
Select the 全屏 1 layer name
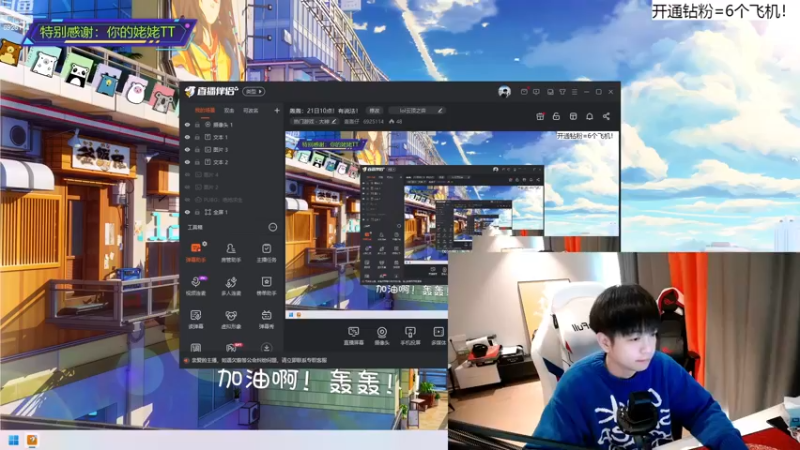[x=220, y=212]
